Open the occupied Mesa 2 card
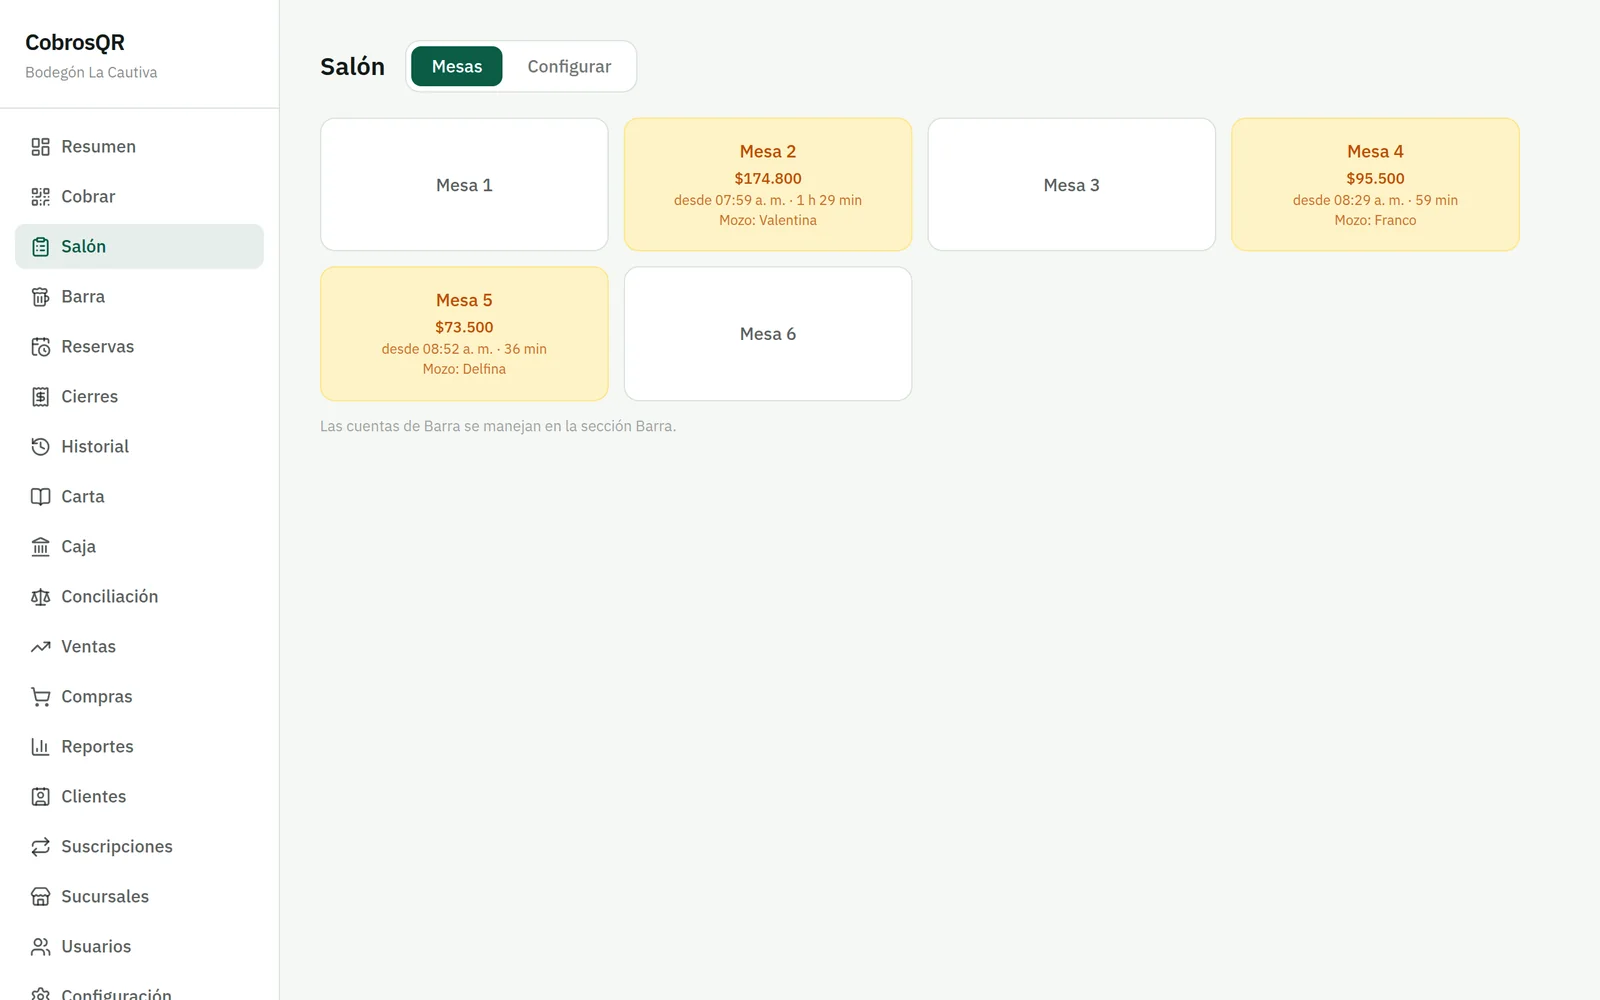This screenshot has width=1600, height=1000. pyautogui.click(x=768, y=184)
